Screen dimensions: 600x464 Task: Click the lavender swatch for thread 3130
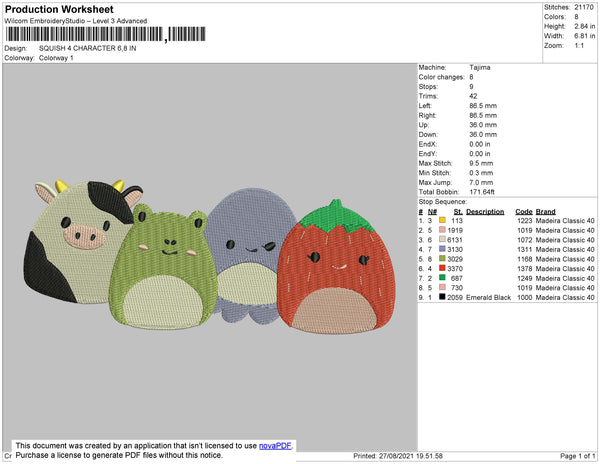pos(442,249)
